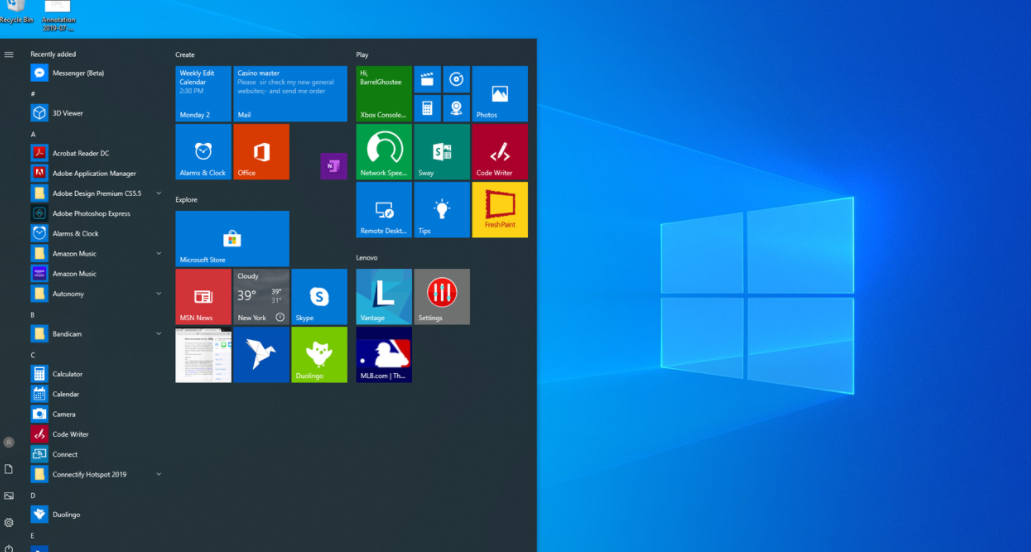This screenshot has height=552, width=1031.
Task: Open the user account avatar in sidebar
Action: [9, 443]
